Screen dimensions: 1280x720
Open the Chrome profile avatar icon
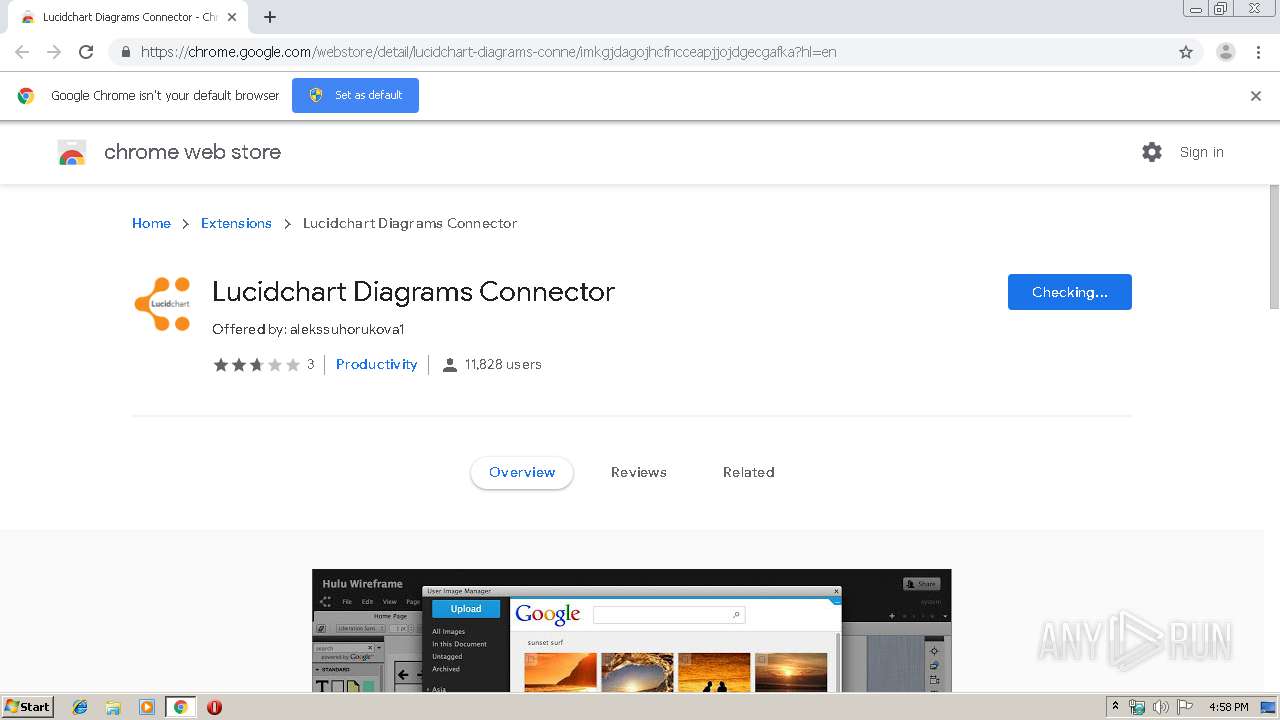tap(1226, 52)
